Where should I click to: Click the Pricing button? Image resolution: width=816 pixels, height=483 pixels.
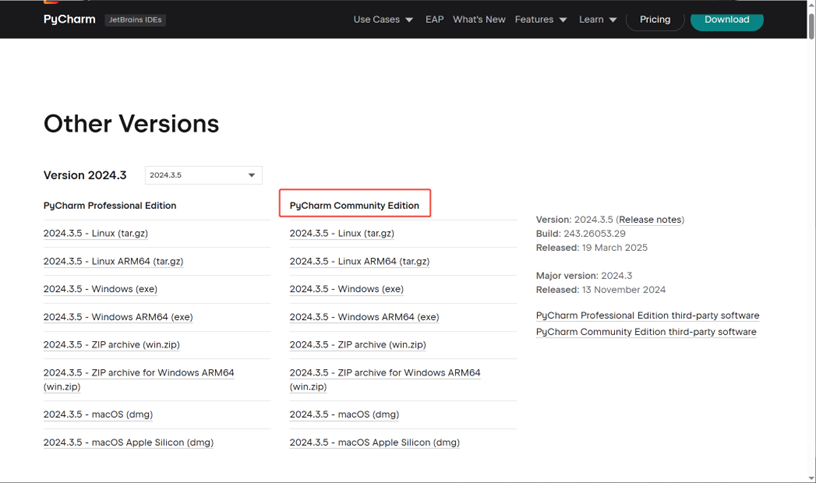(655, 19)
